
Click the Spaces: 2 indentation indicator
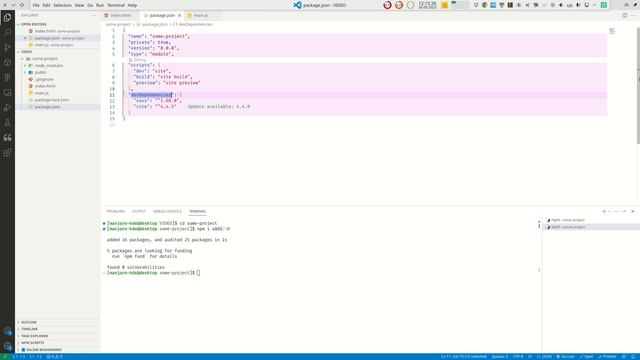coord(500,357)
